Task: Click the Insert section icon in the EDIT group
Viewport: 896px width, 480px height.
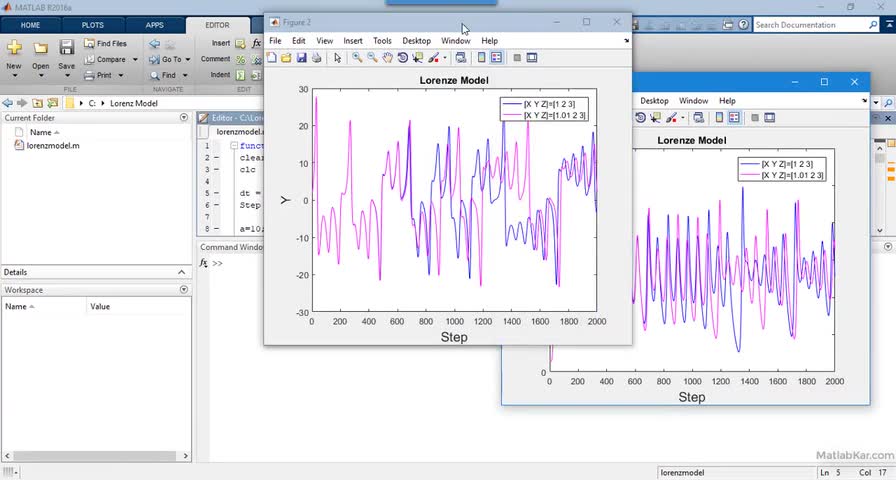Action: (240, 43)
